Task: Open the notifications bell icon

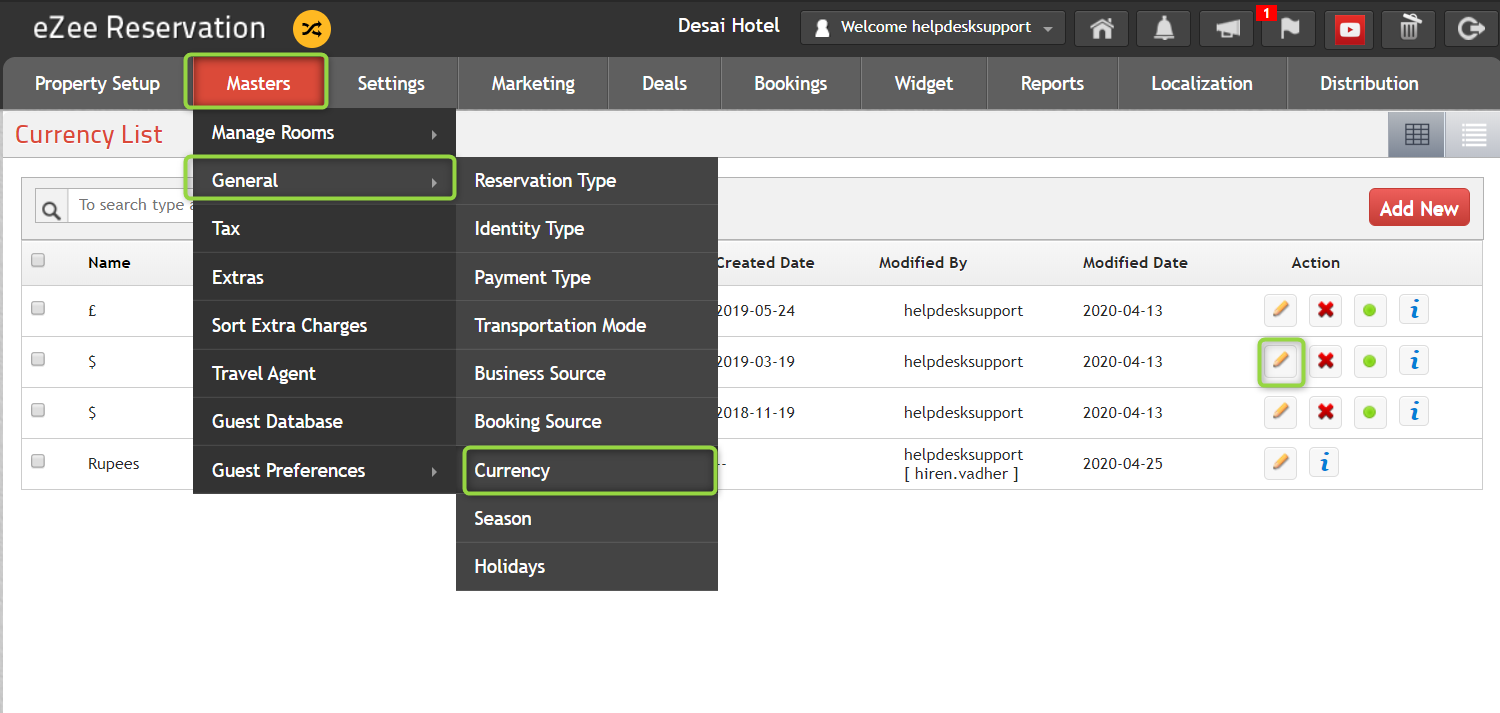Action: [x=1164, y=29]
